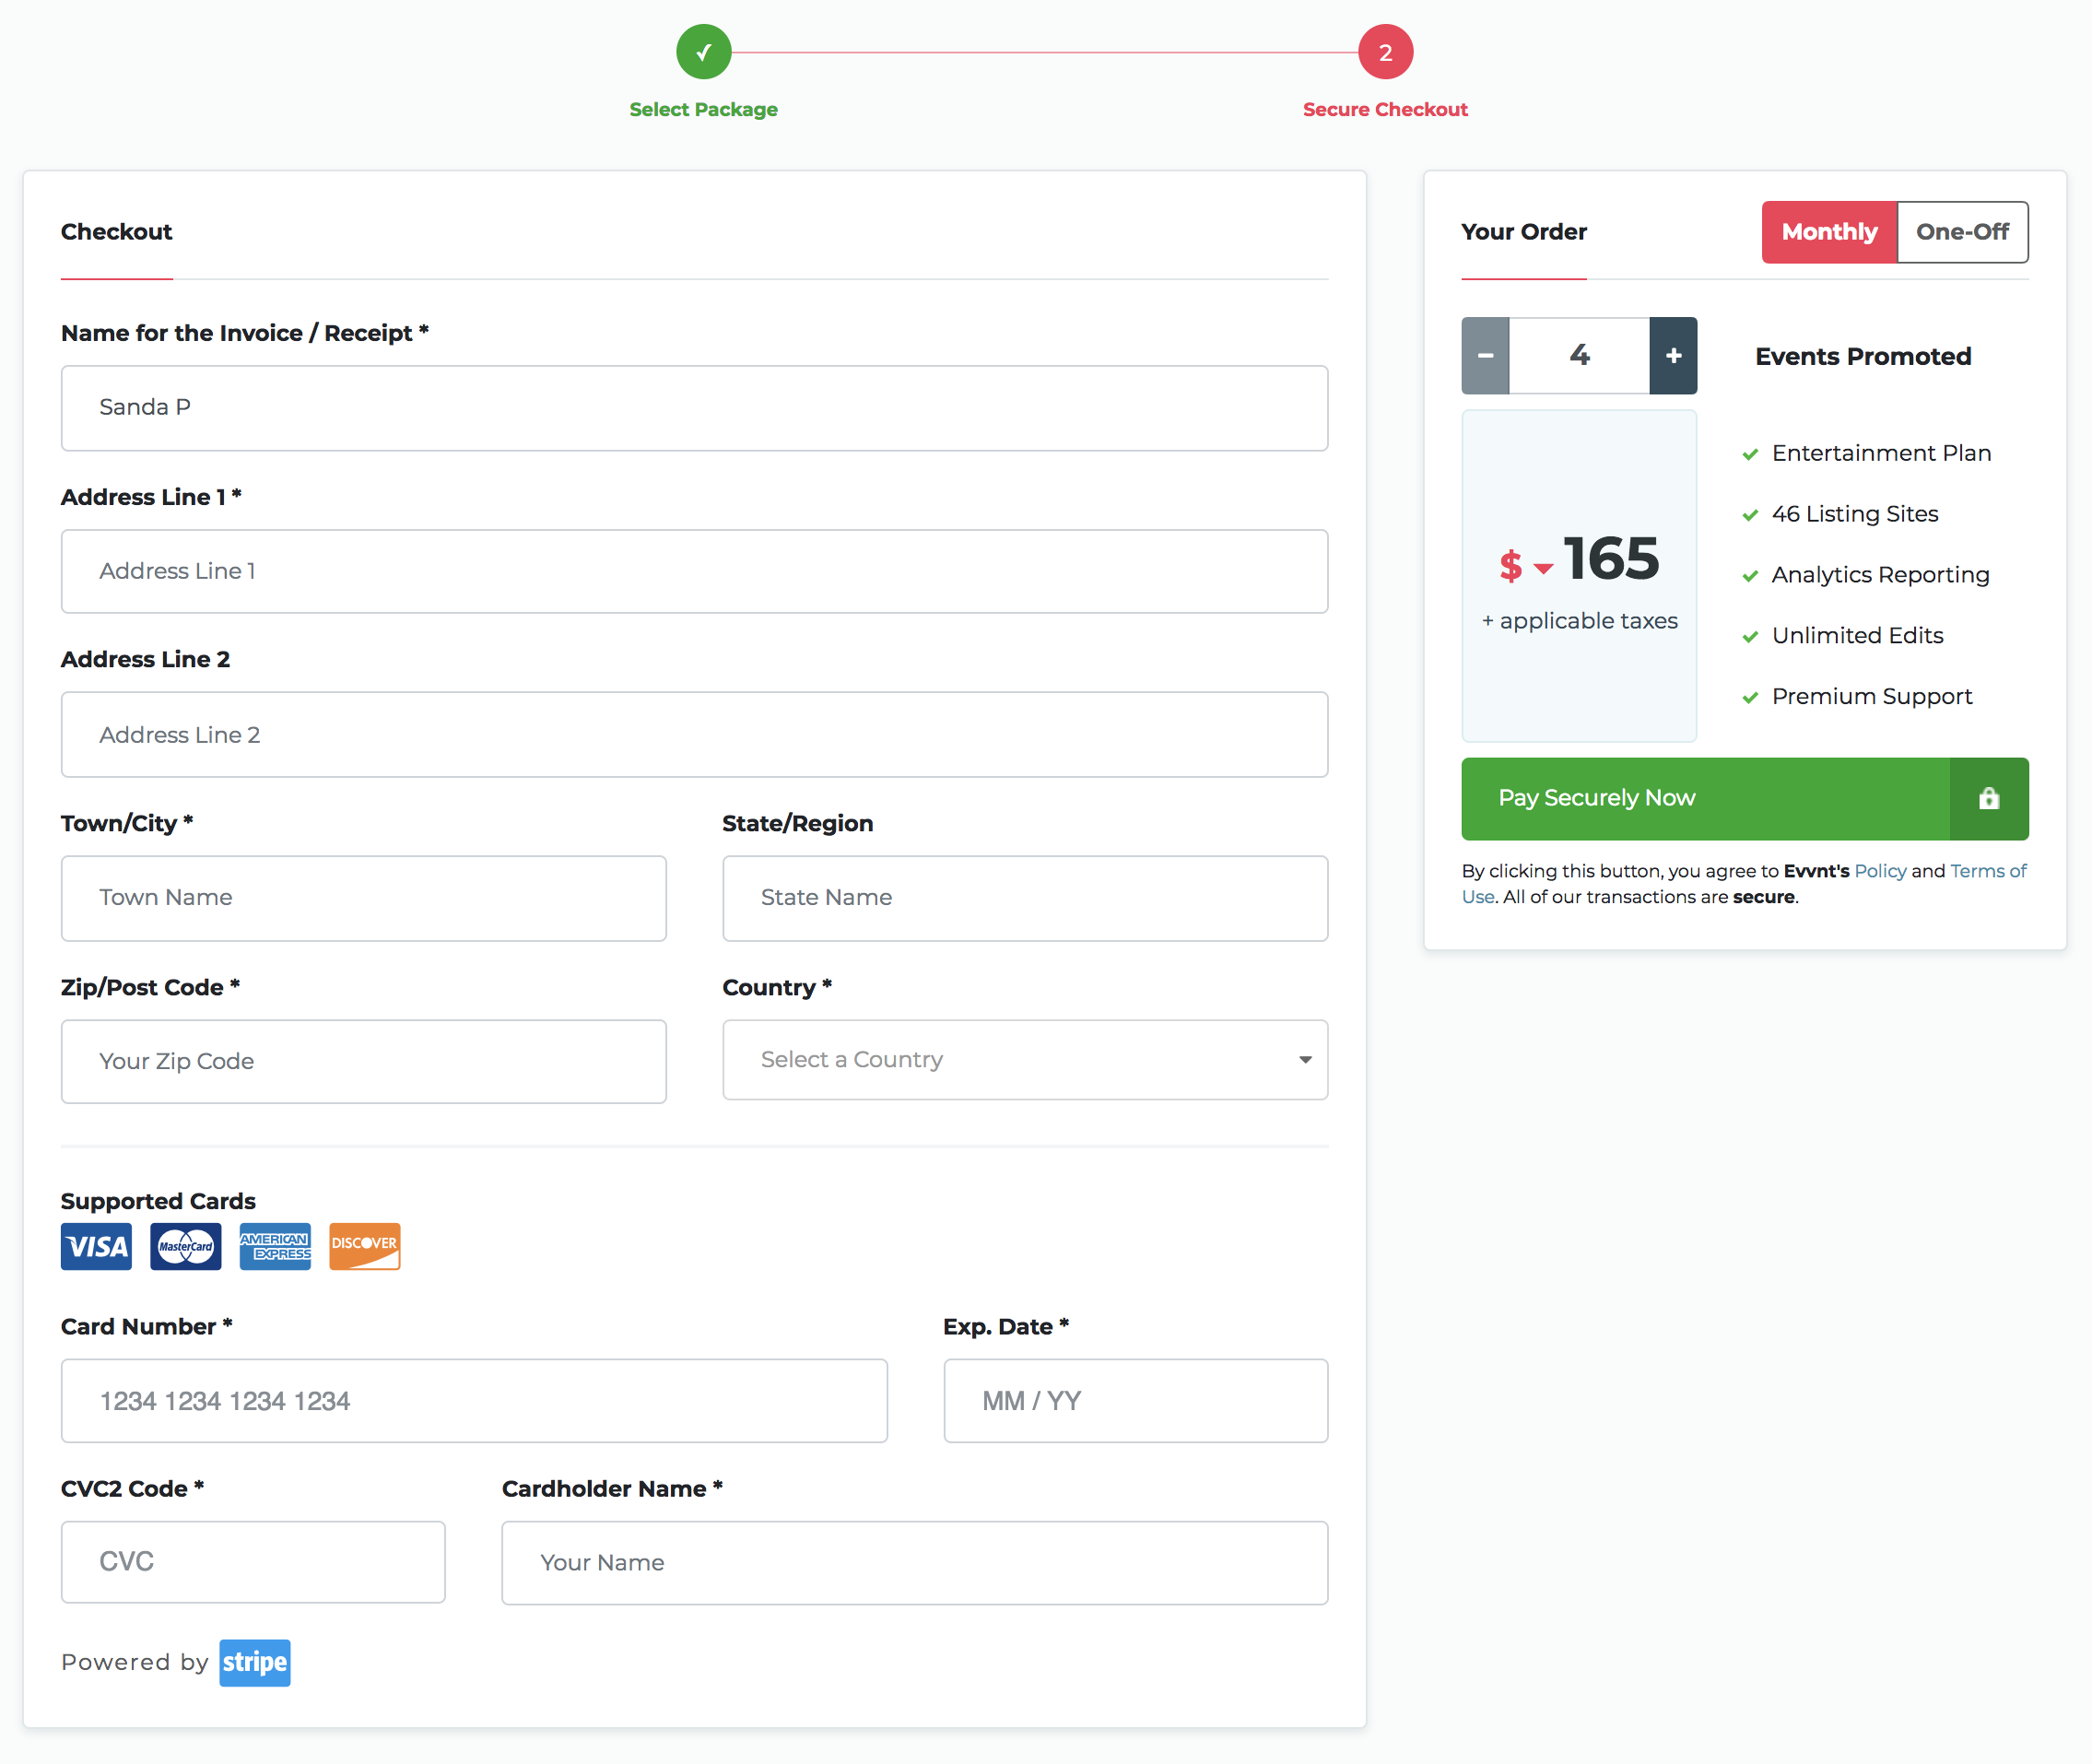Click the Unlimited Edits checkmark icon

(x=1750, y=638)
